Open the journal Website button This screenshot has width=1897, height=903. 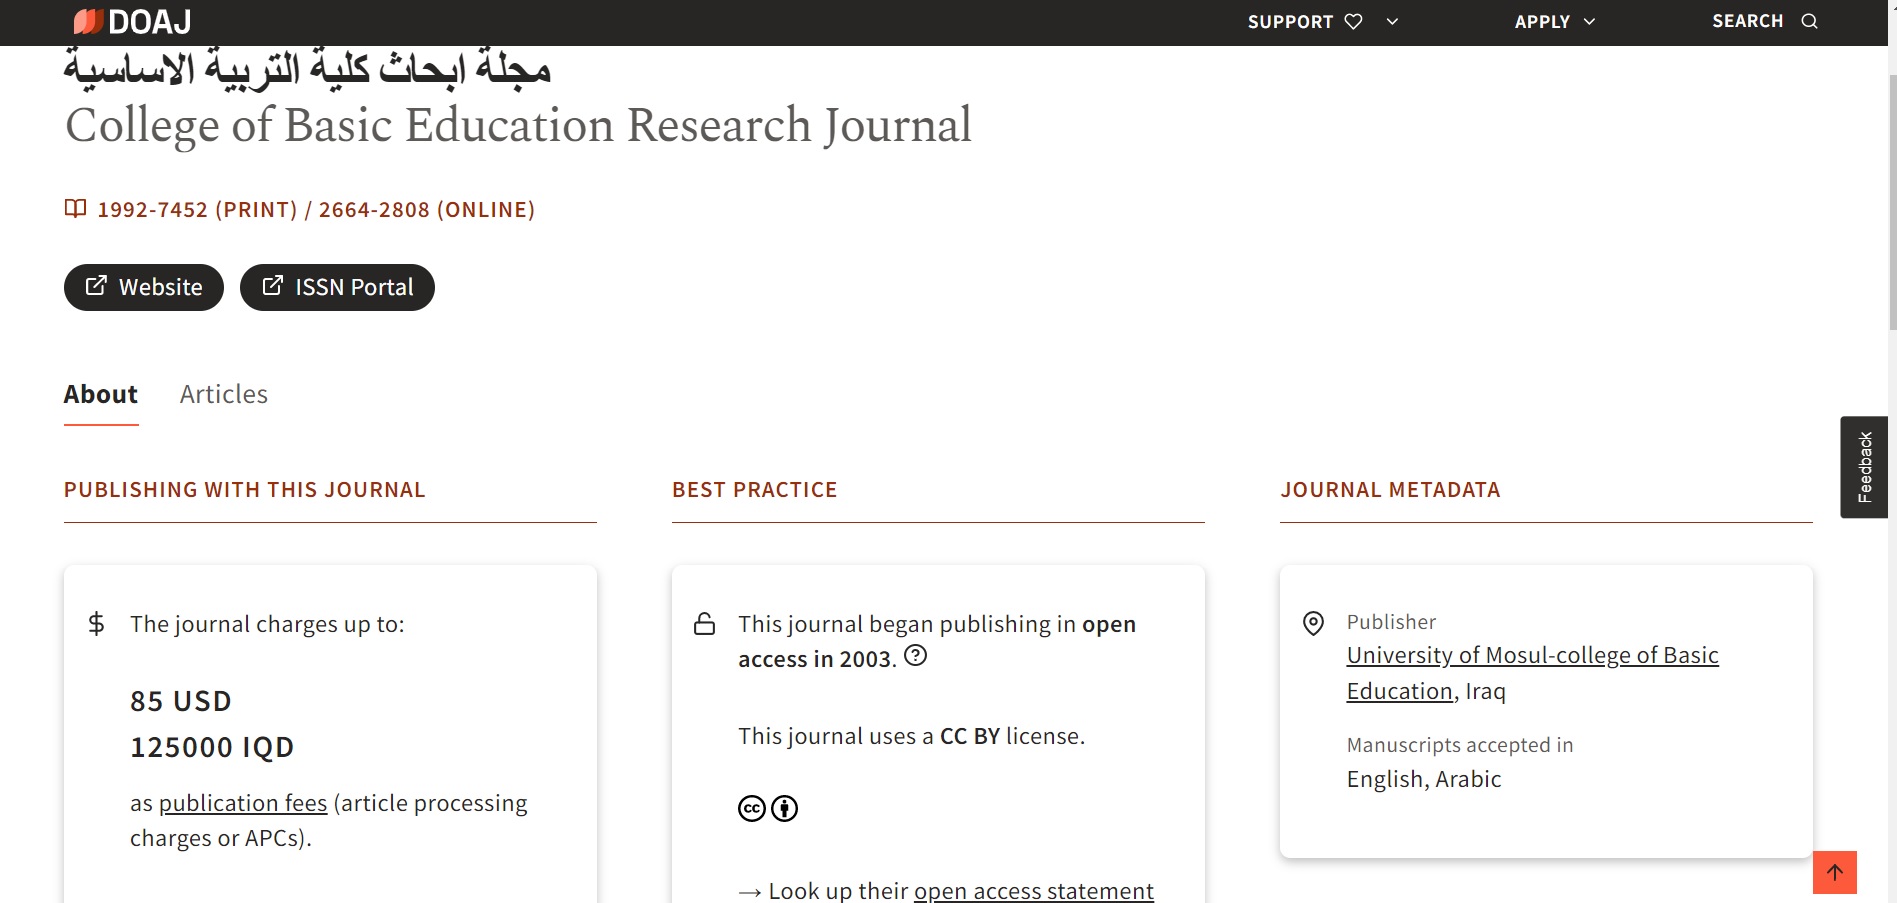point(144,287)
